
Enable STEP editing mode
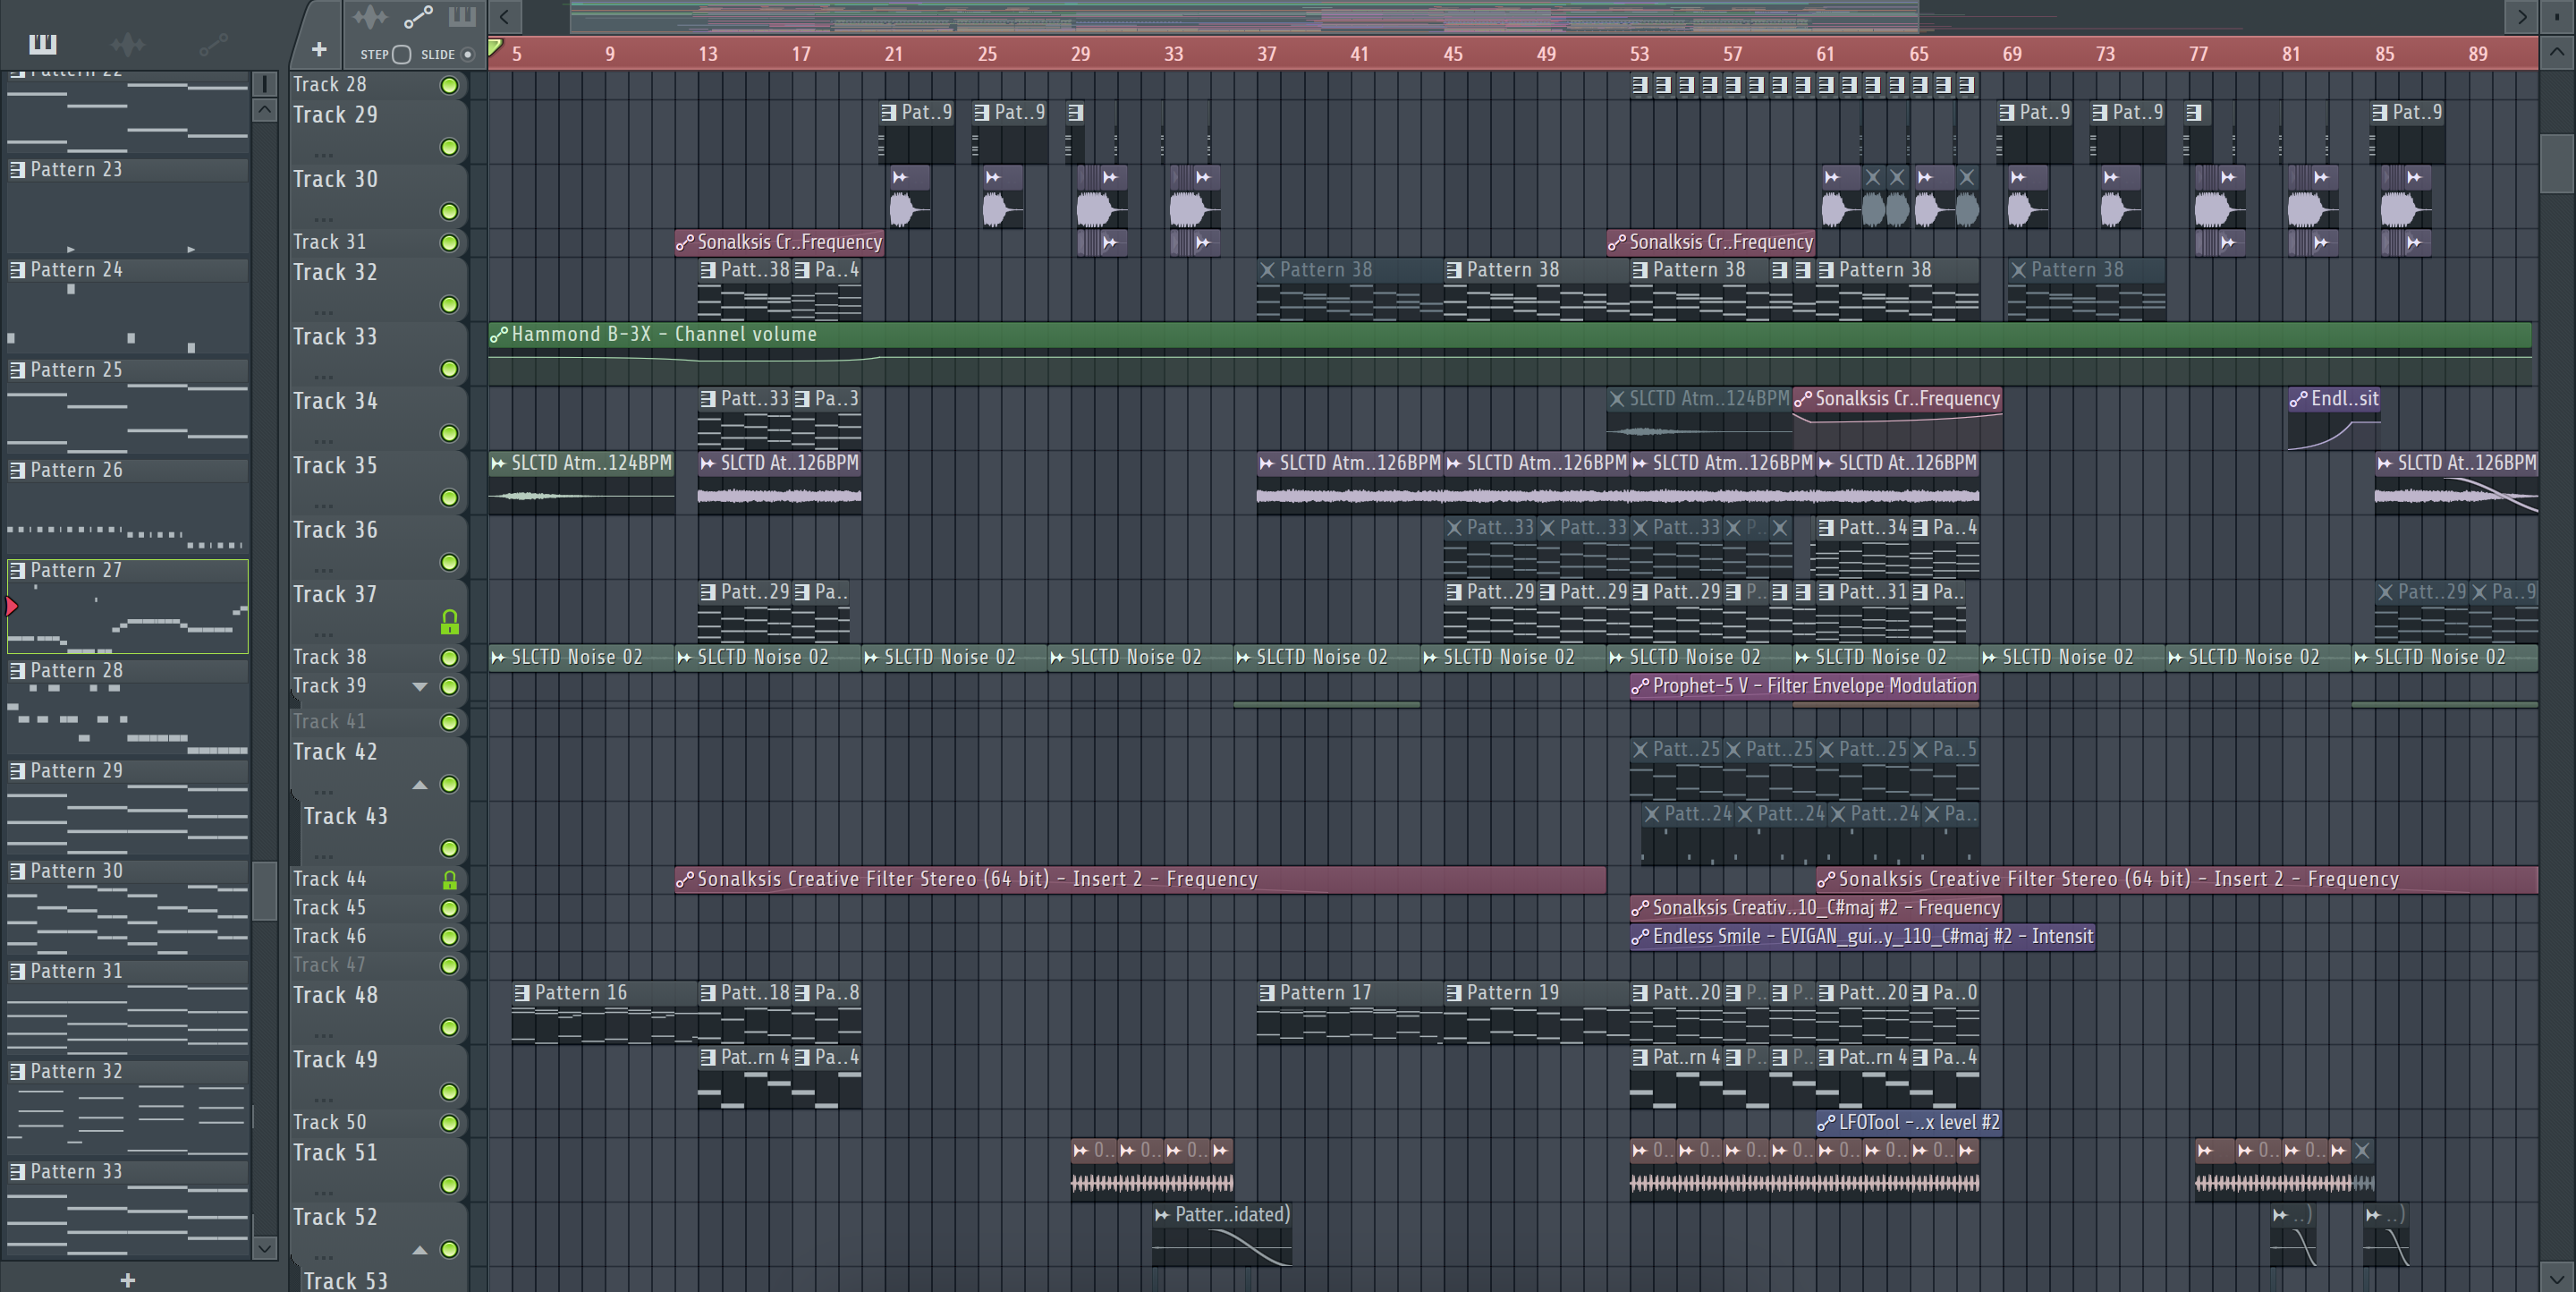tap(401, 54)
